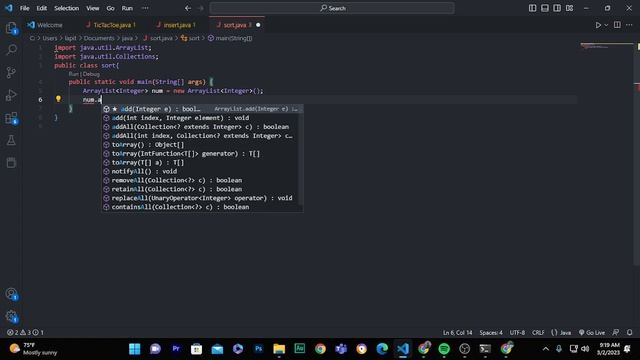Click the editor minimap
This screenshot has width=640, height=360.
[x=607, y=46]
